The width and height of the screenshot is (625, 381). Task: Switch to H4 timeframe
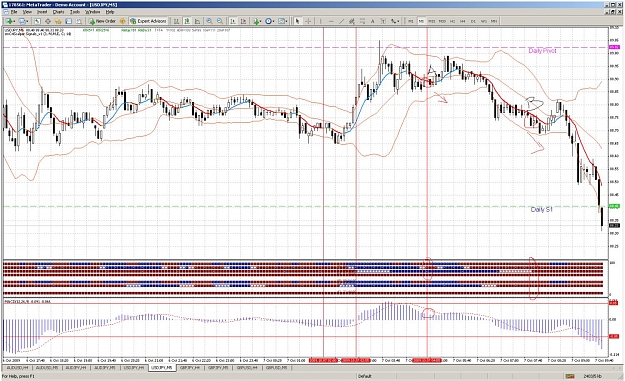(x=463, y=21)
